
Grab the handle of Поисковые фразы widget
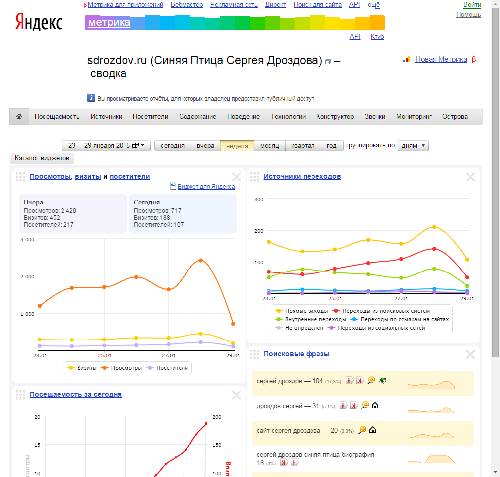point(254,354)
